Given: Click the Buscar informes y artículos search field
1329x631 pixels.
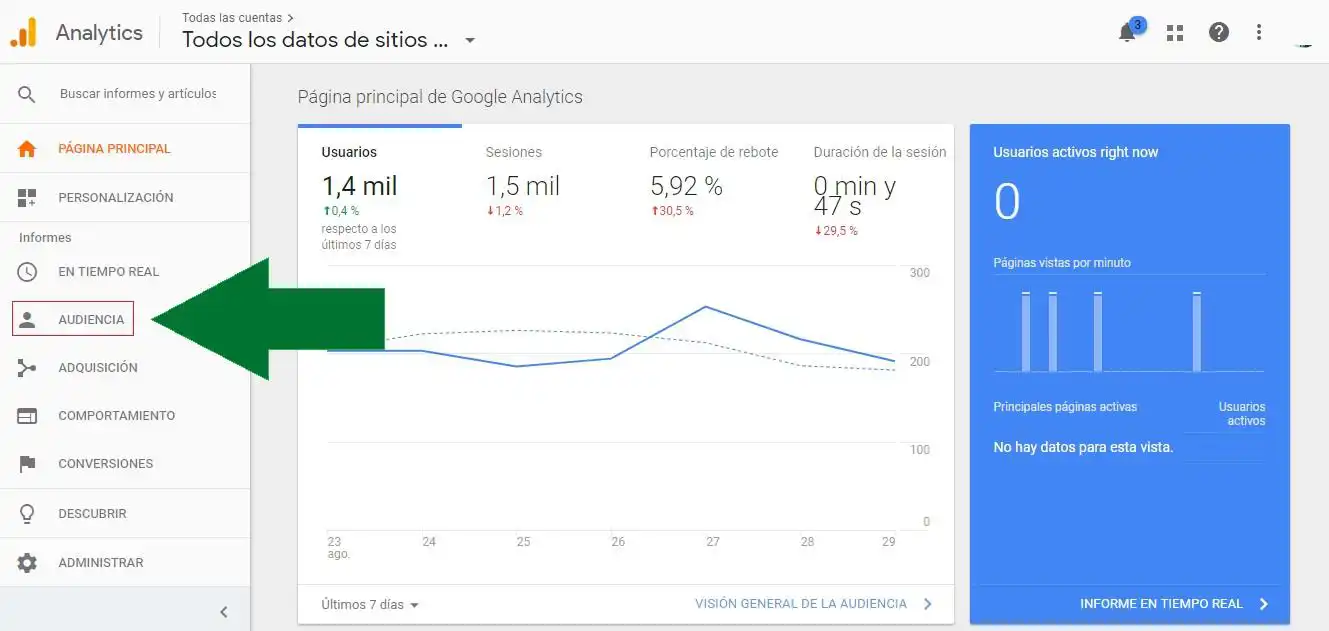Looking at the screenshot, I should tap(138, 93).
